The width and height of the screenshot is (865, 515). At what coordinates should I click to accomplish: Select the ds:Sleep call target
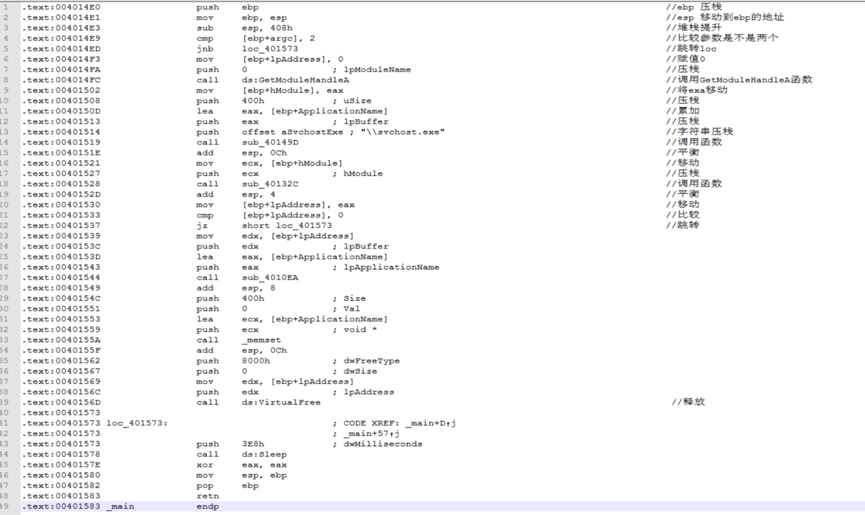pos(264,455)
